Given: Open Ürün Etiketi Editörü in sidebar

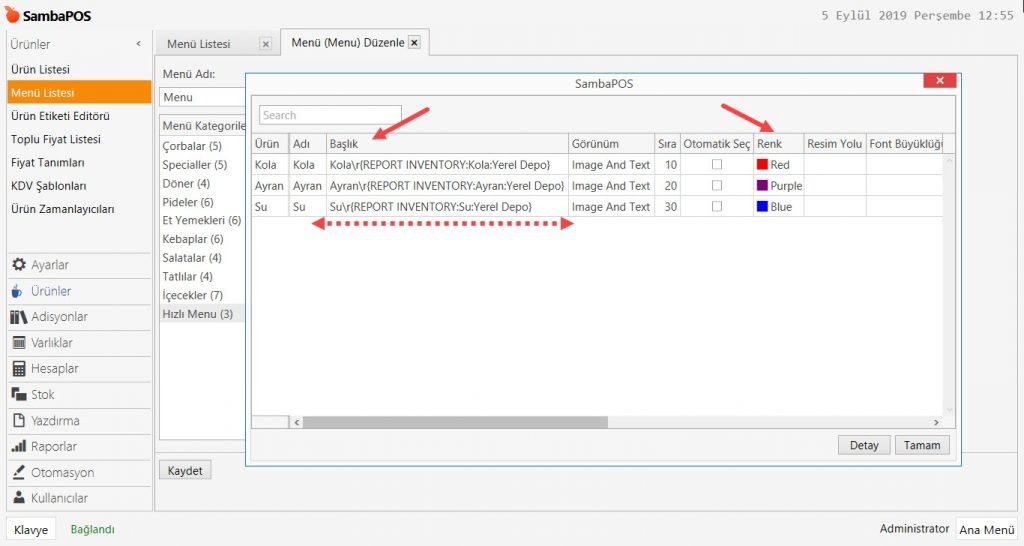Looking at the screenshot, I should (x=60, y=116).
